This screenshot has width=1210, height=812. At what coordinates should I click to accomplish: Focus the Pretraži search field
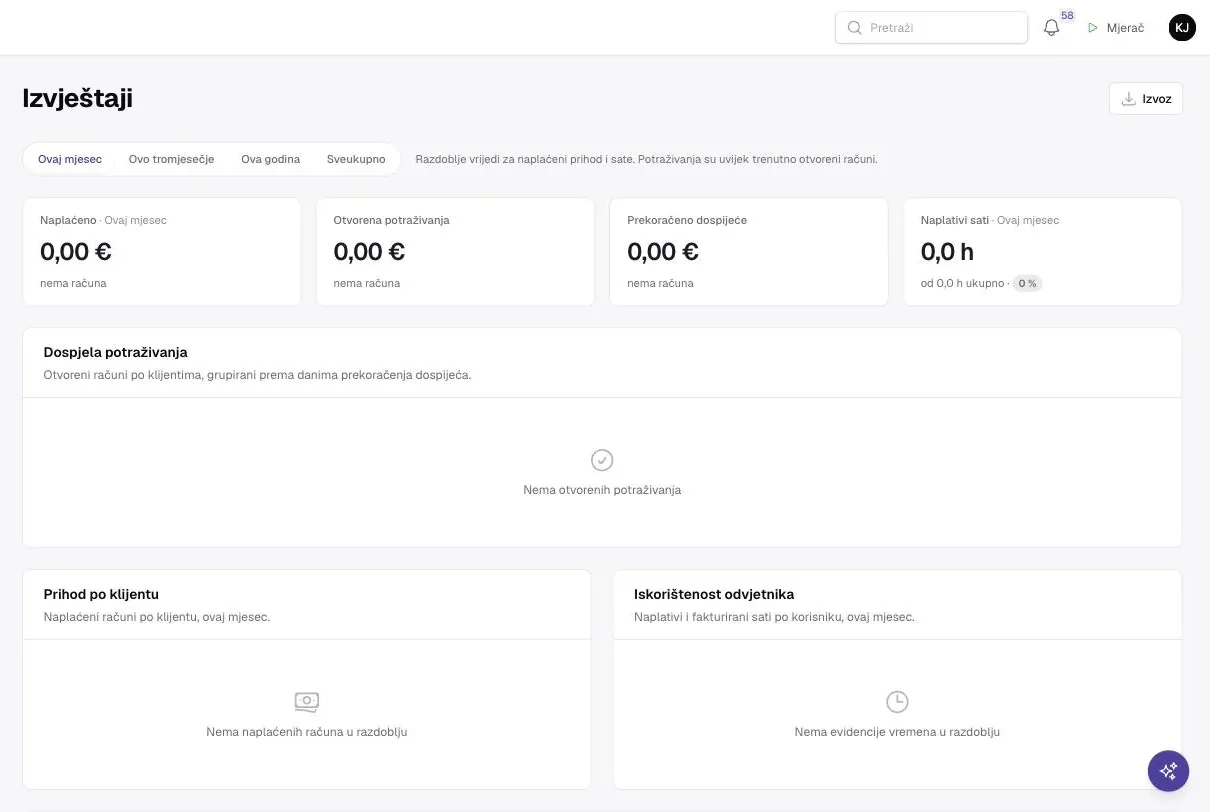pos(931,28)
